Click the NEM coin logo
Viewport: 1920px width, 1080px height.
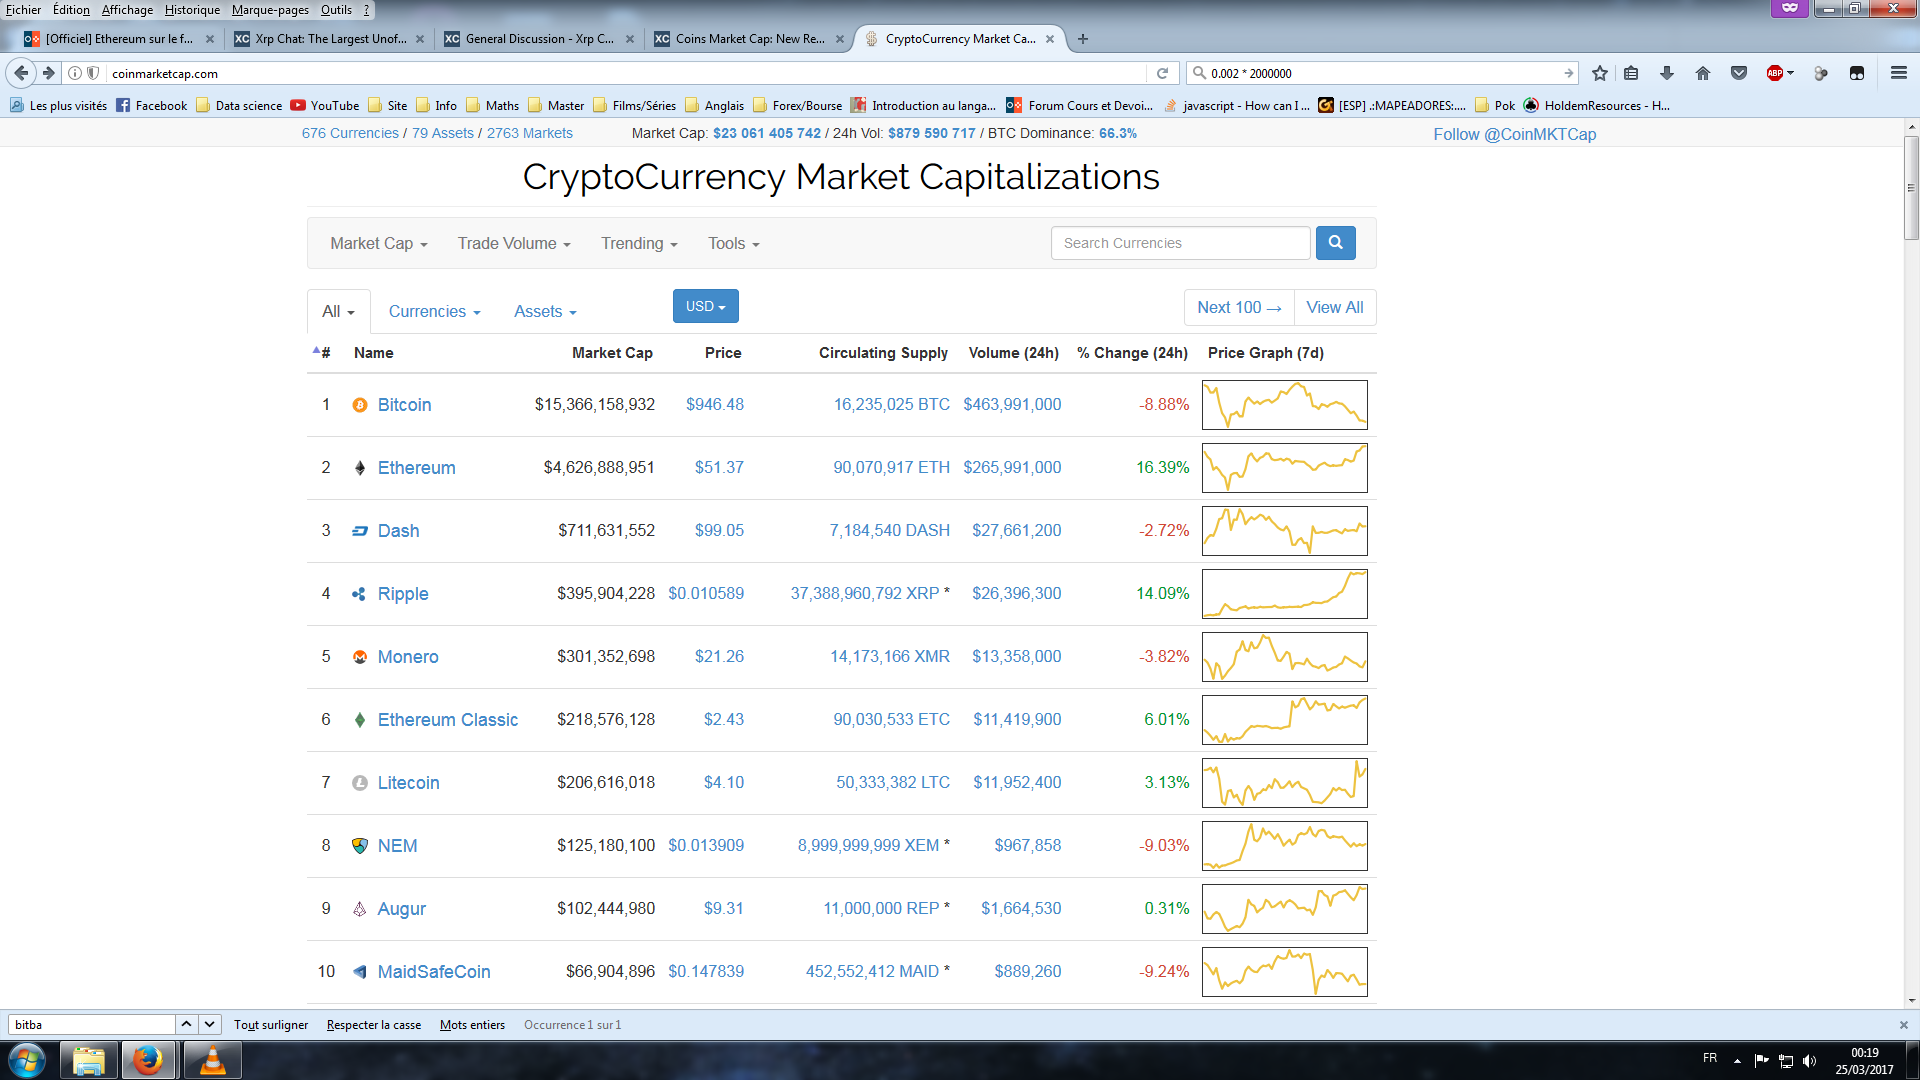360,846
